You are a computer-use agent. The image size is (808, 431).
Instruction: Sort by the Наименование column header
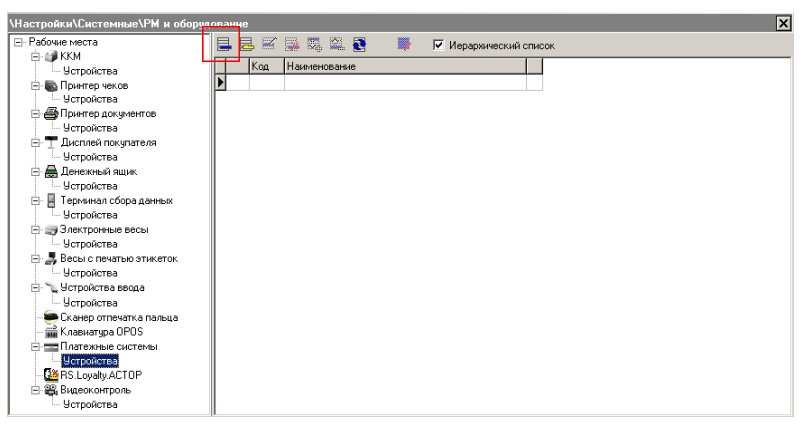coord(406,66)
